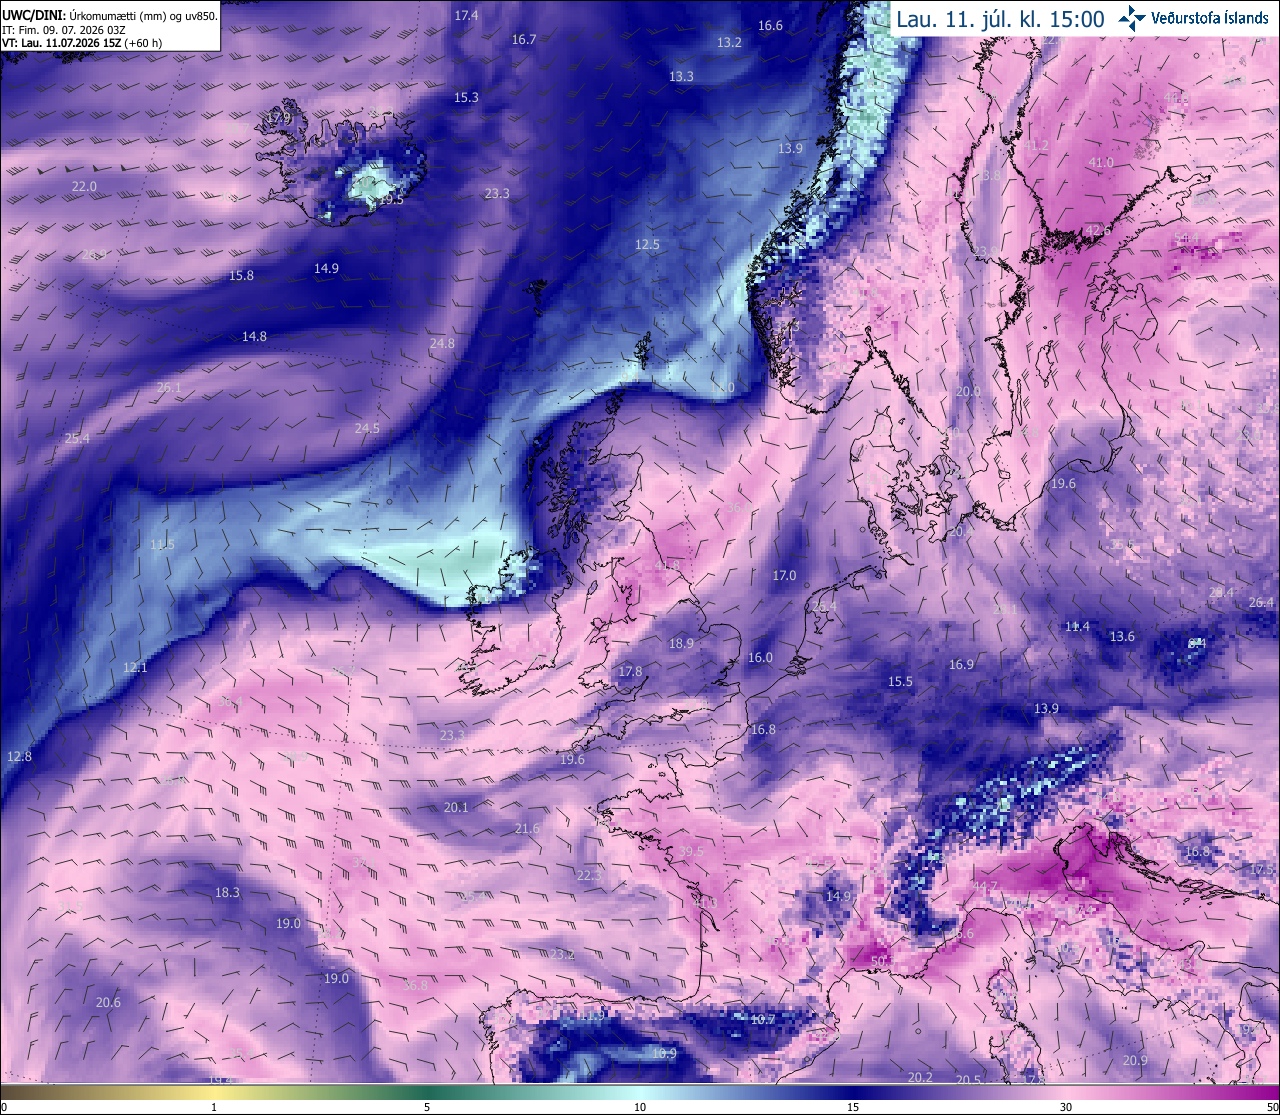Click the 19.5 value over Iceland
1280x1115 pixels.
coord(391,200)
